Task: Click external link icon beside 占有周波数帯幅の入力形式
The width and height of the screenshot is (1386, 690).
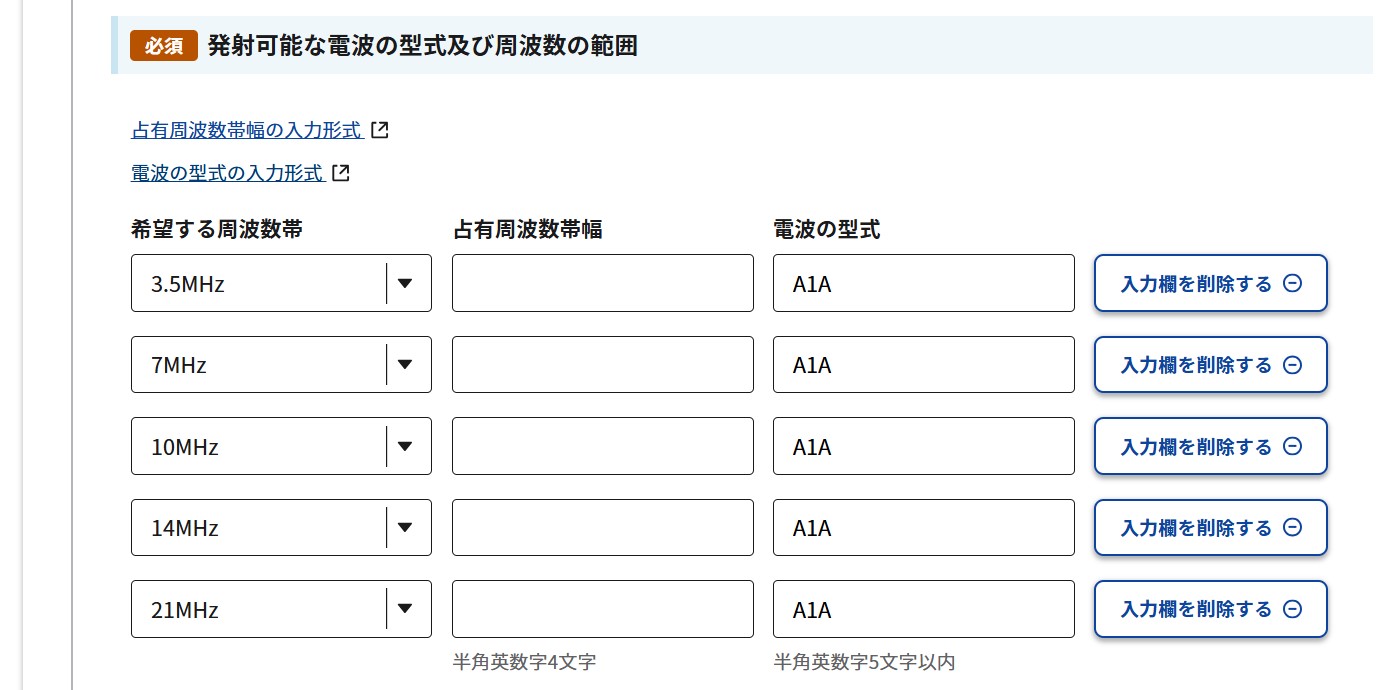Action: [x=379, y=130]
